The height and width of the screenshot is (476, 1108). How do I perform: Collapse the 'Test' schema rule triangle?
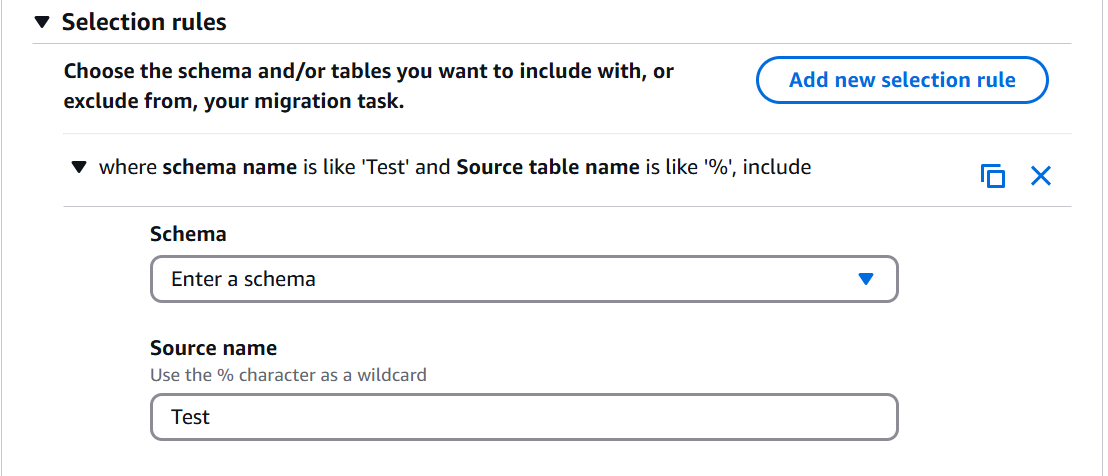click(x=79, y=167)
